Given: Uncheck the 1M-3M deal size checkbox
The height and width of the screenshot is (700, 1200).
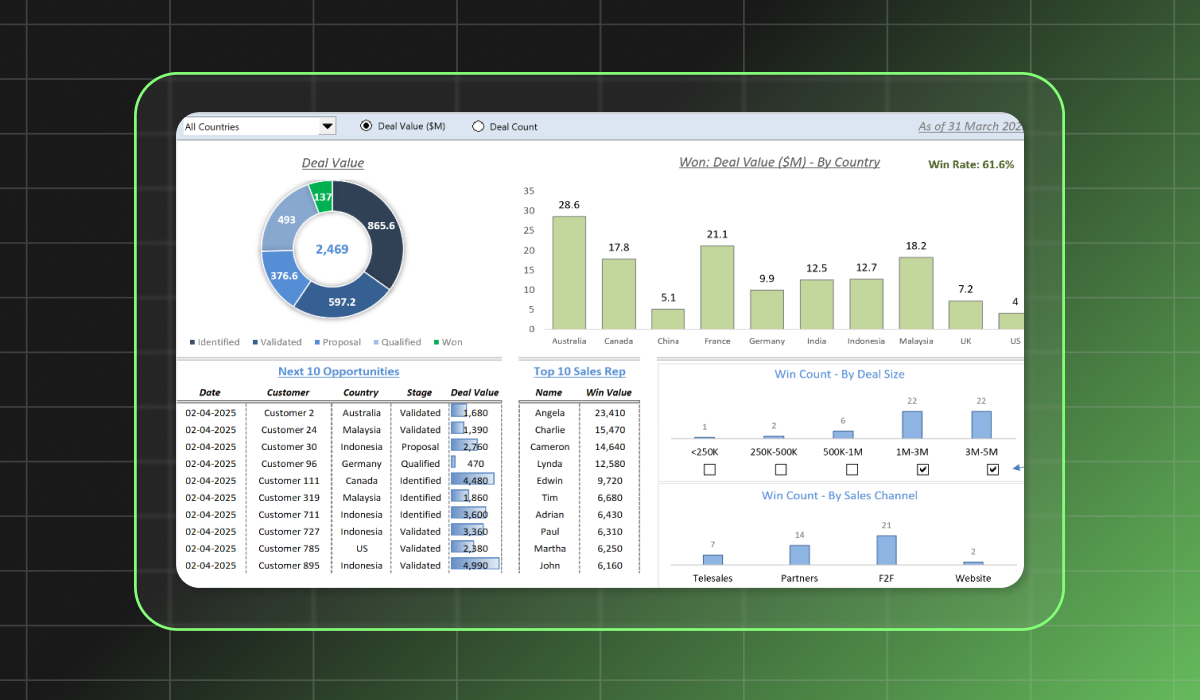Looking at the screenshot, I should 922,469.
